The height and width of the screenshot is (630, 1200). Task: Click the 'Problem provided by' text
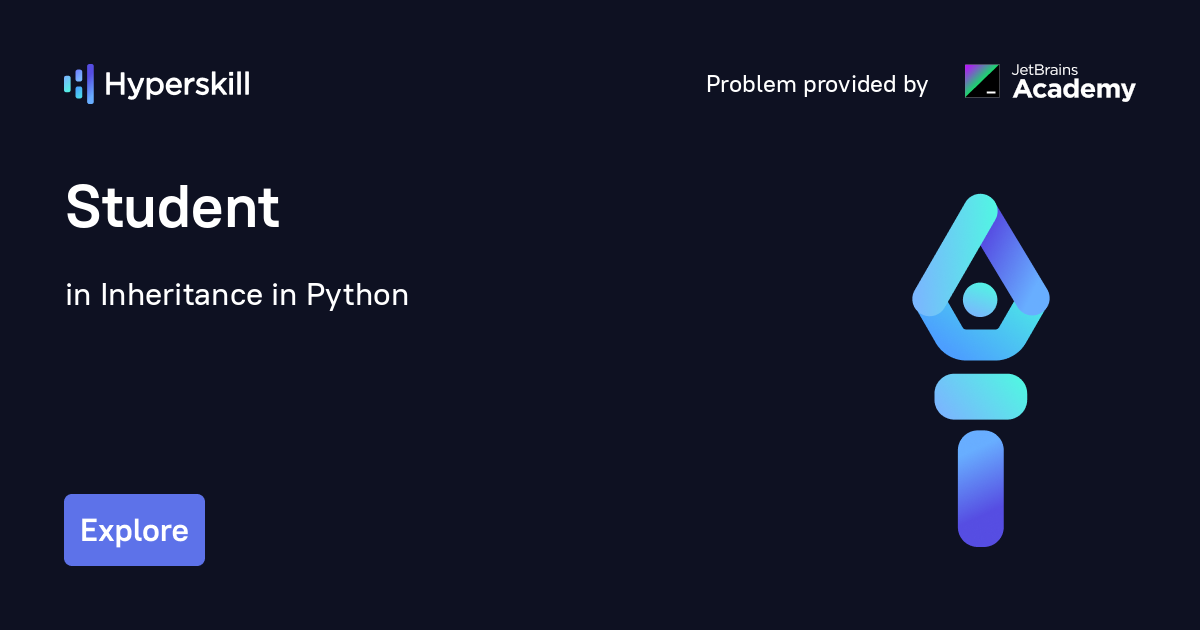816,85
